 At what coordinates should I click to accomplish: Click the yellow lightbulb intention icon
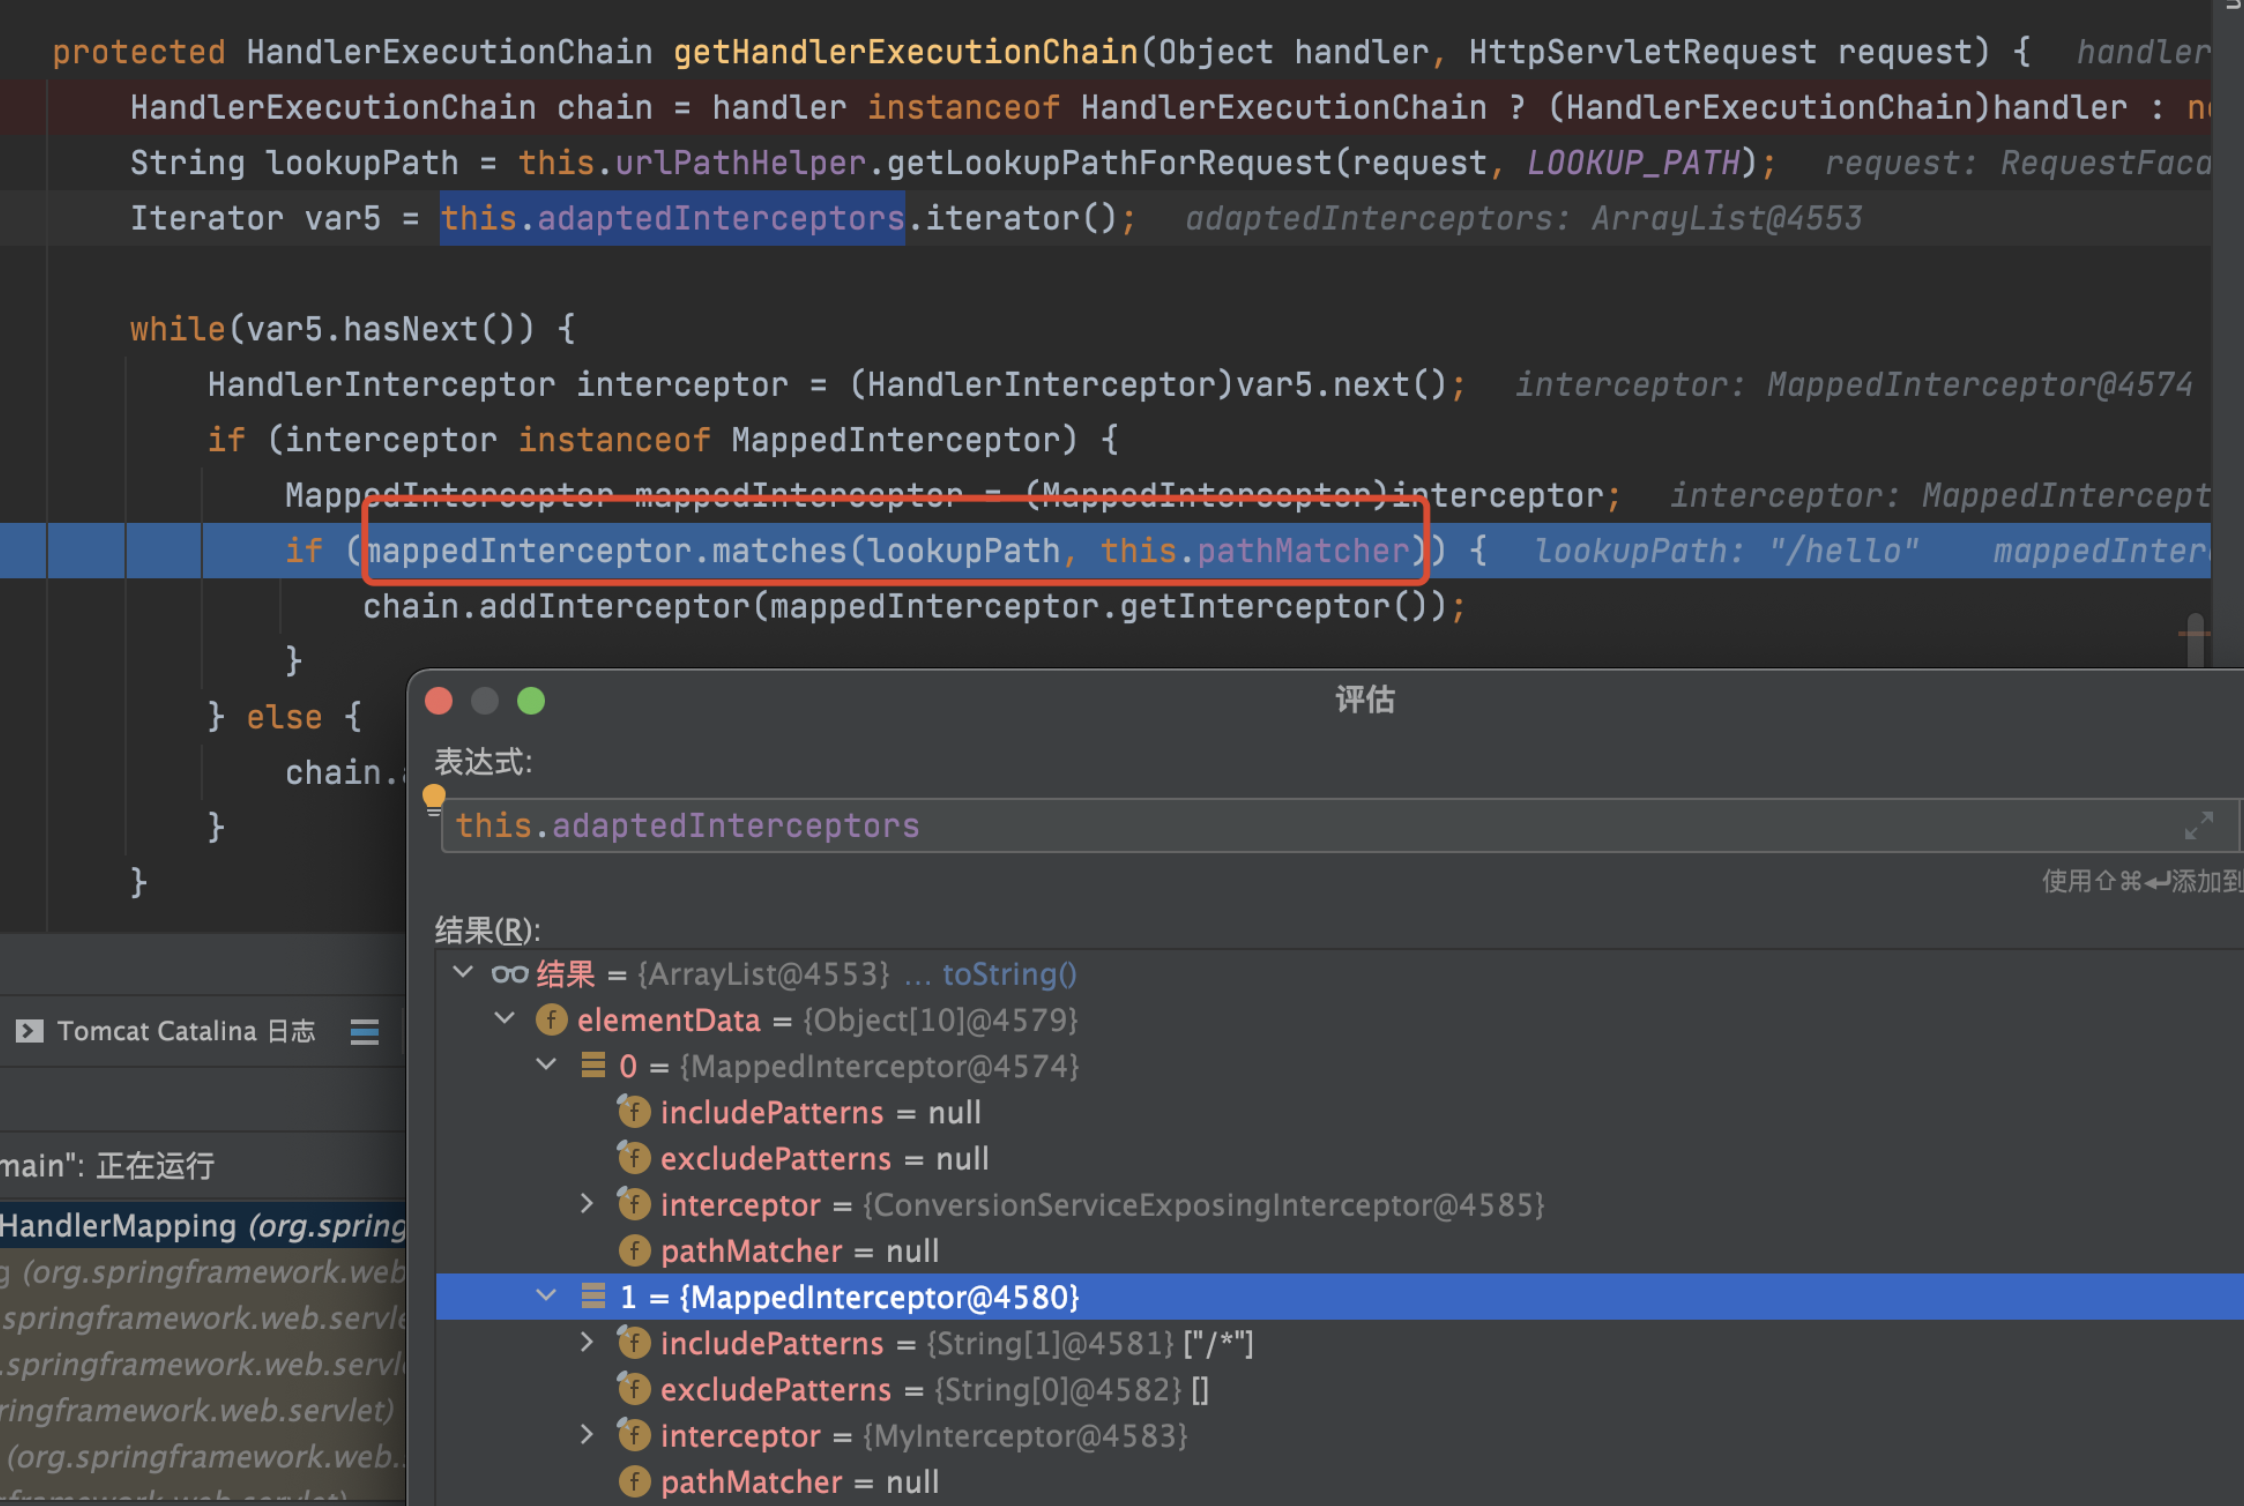pos(433,798)
